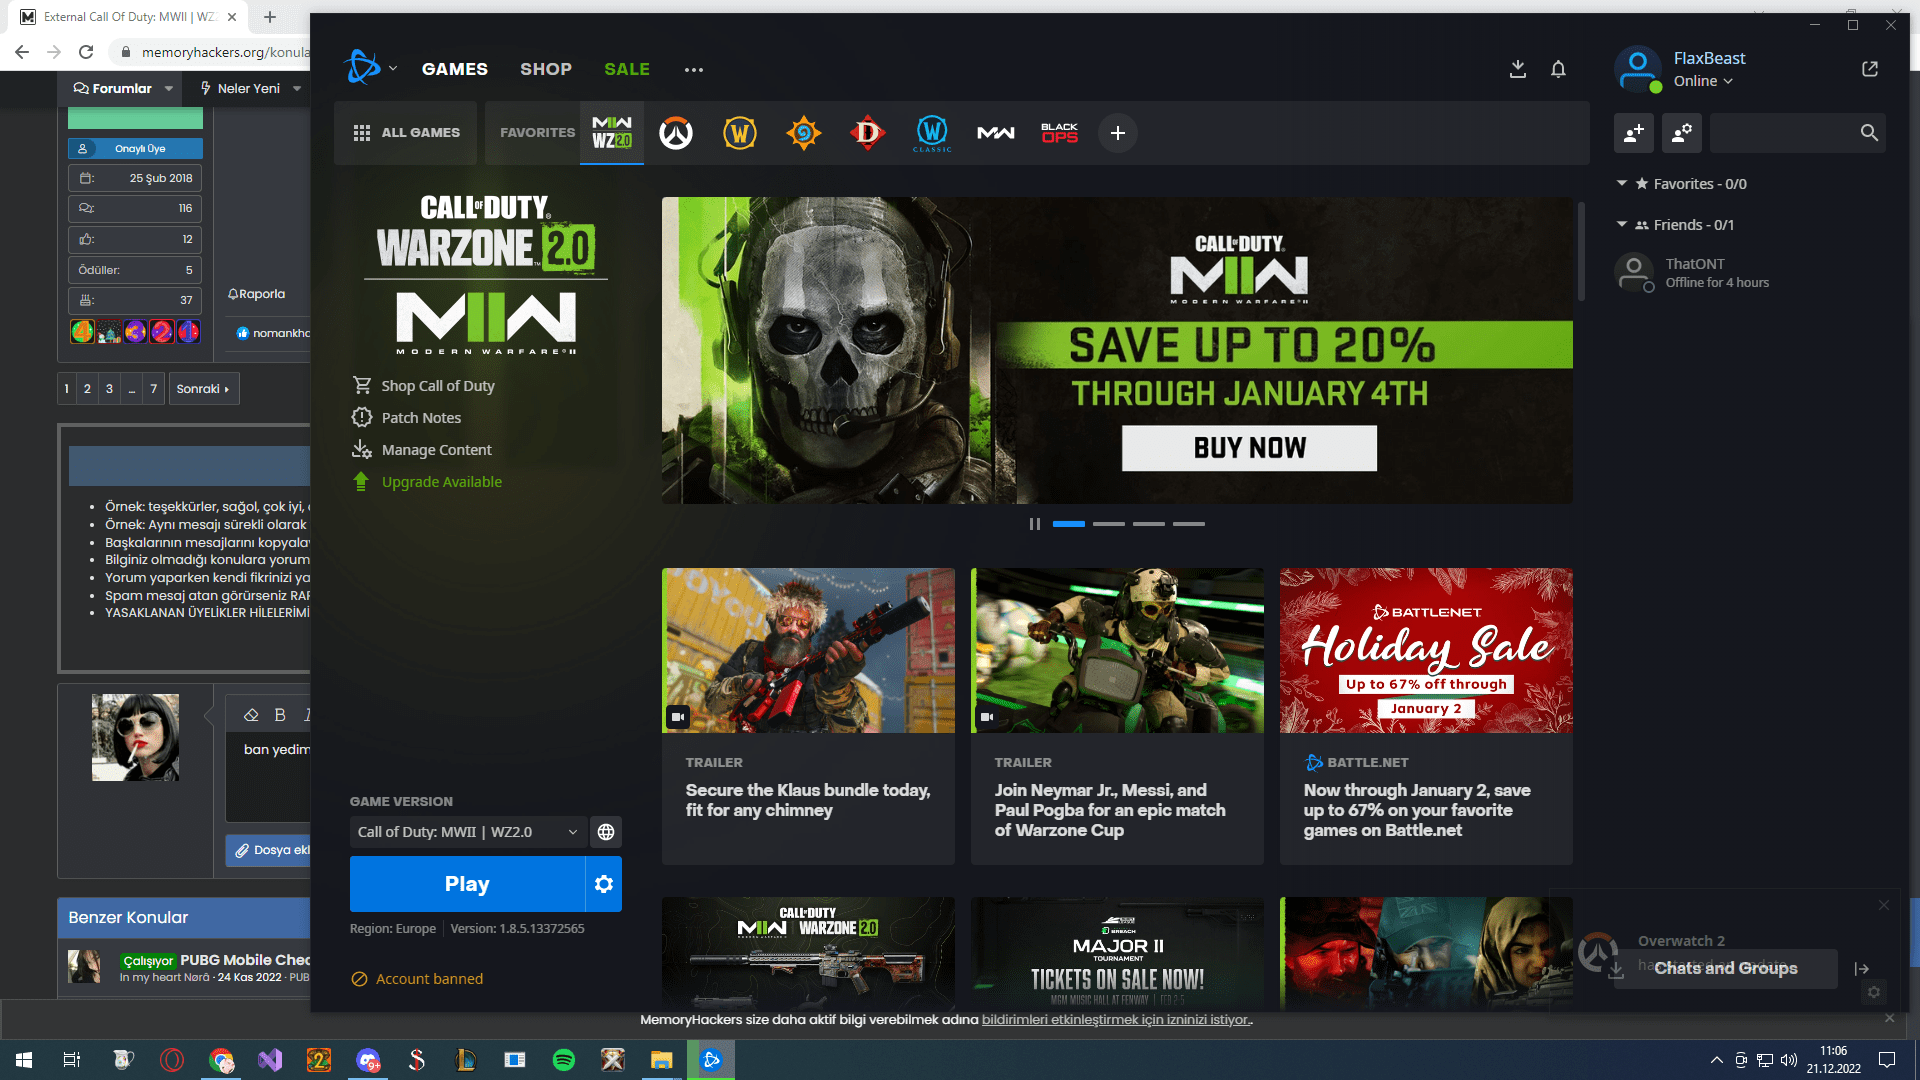
Task: Open the Game Version dropdown
Action: (467, 832)
